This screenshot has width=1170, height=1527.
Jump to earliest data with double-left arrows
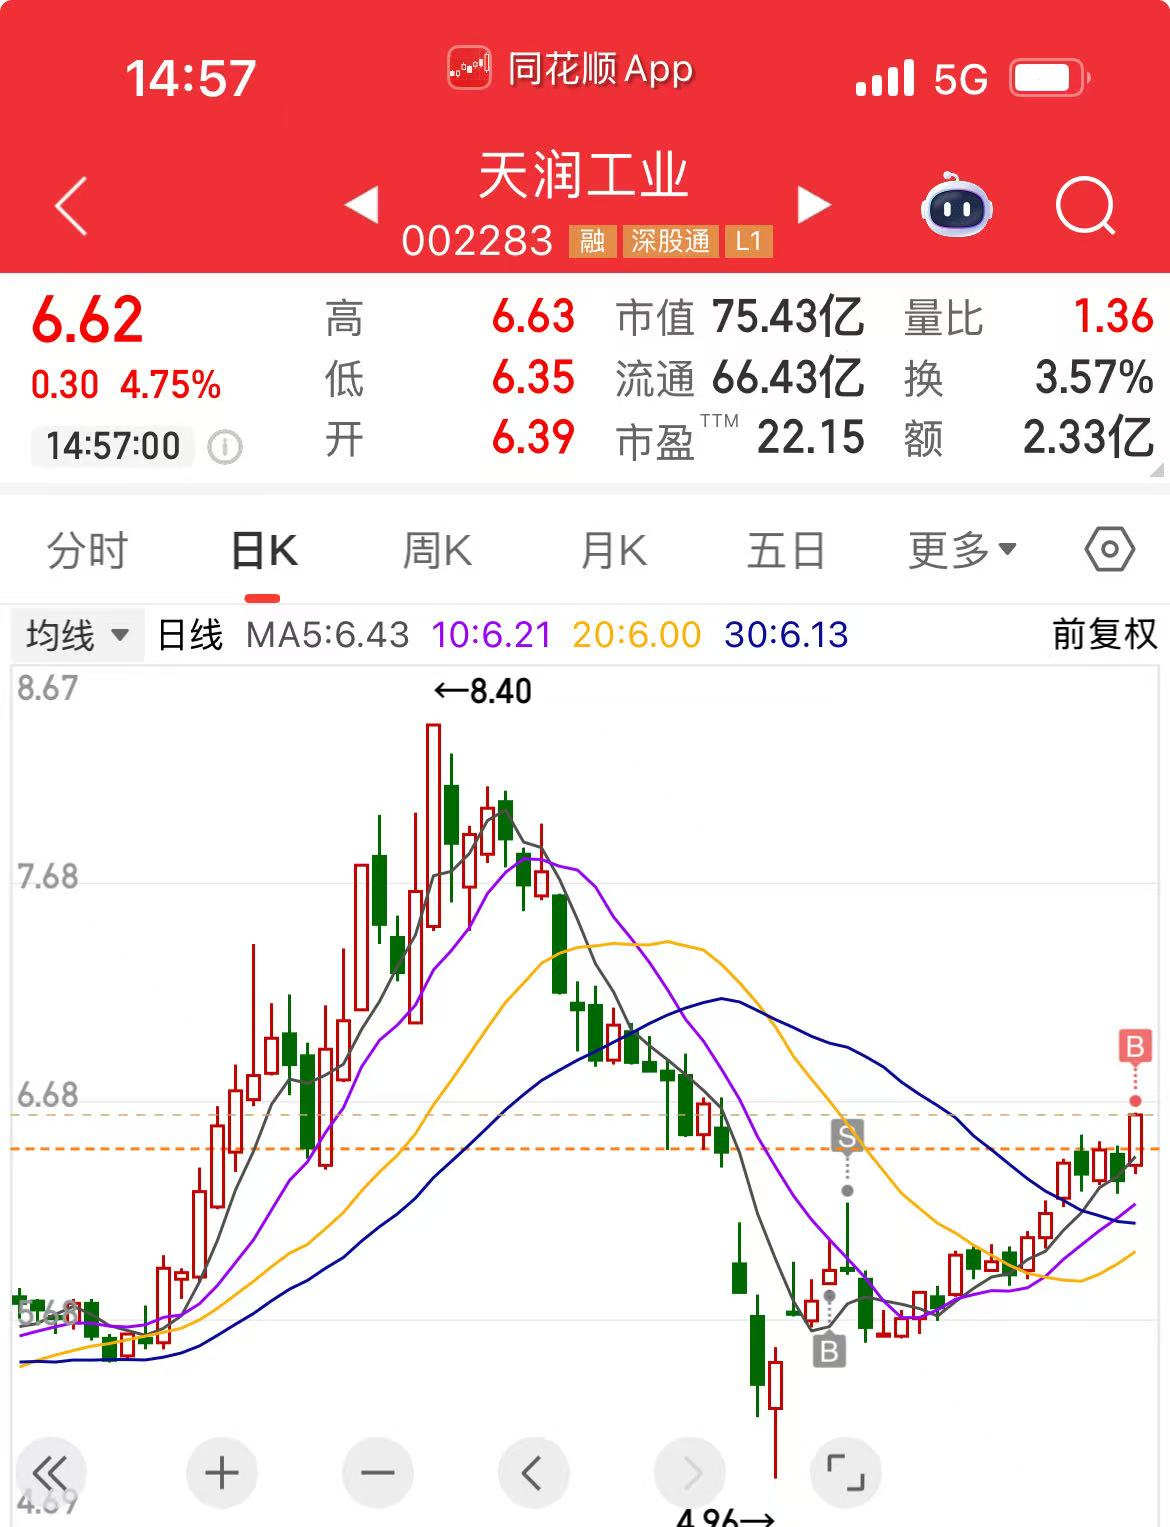point(50,1473)
